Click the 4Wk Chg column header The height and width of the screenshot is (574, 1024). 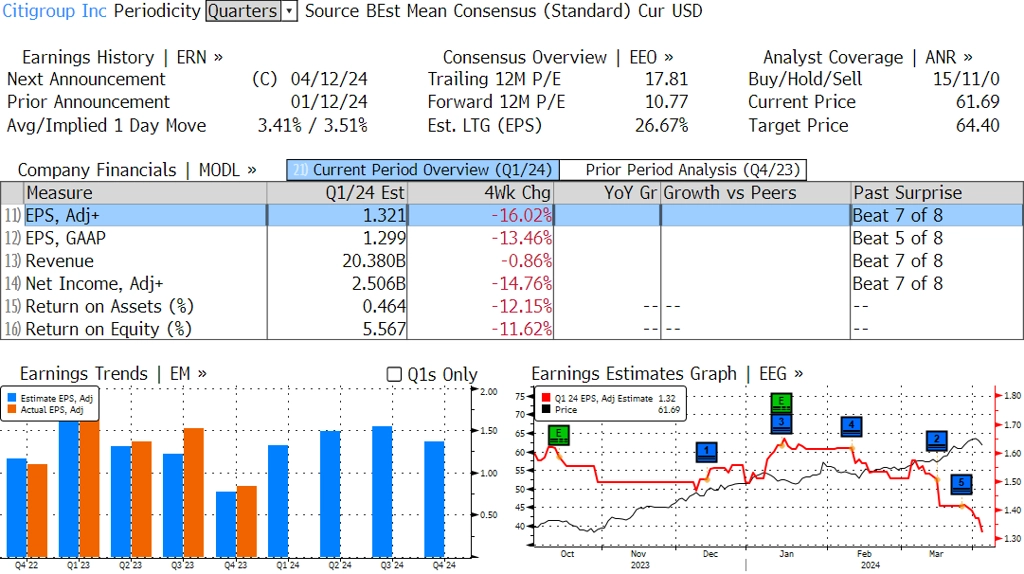[480, 193]
